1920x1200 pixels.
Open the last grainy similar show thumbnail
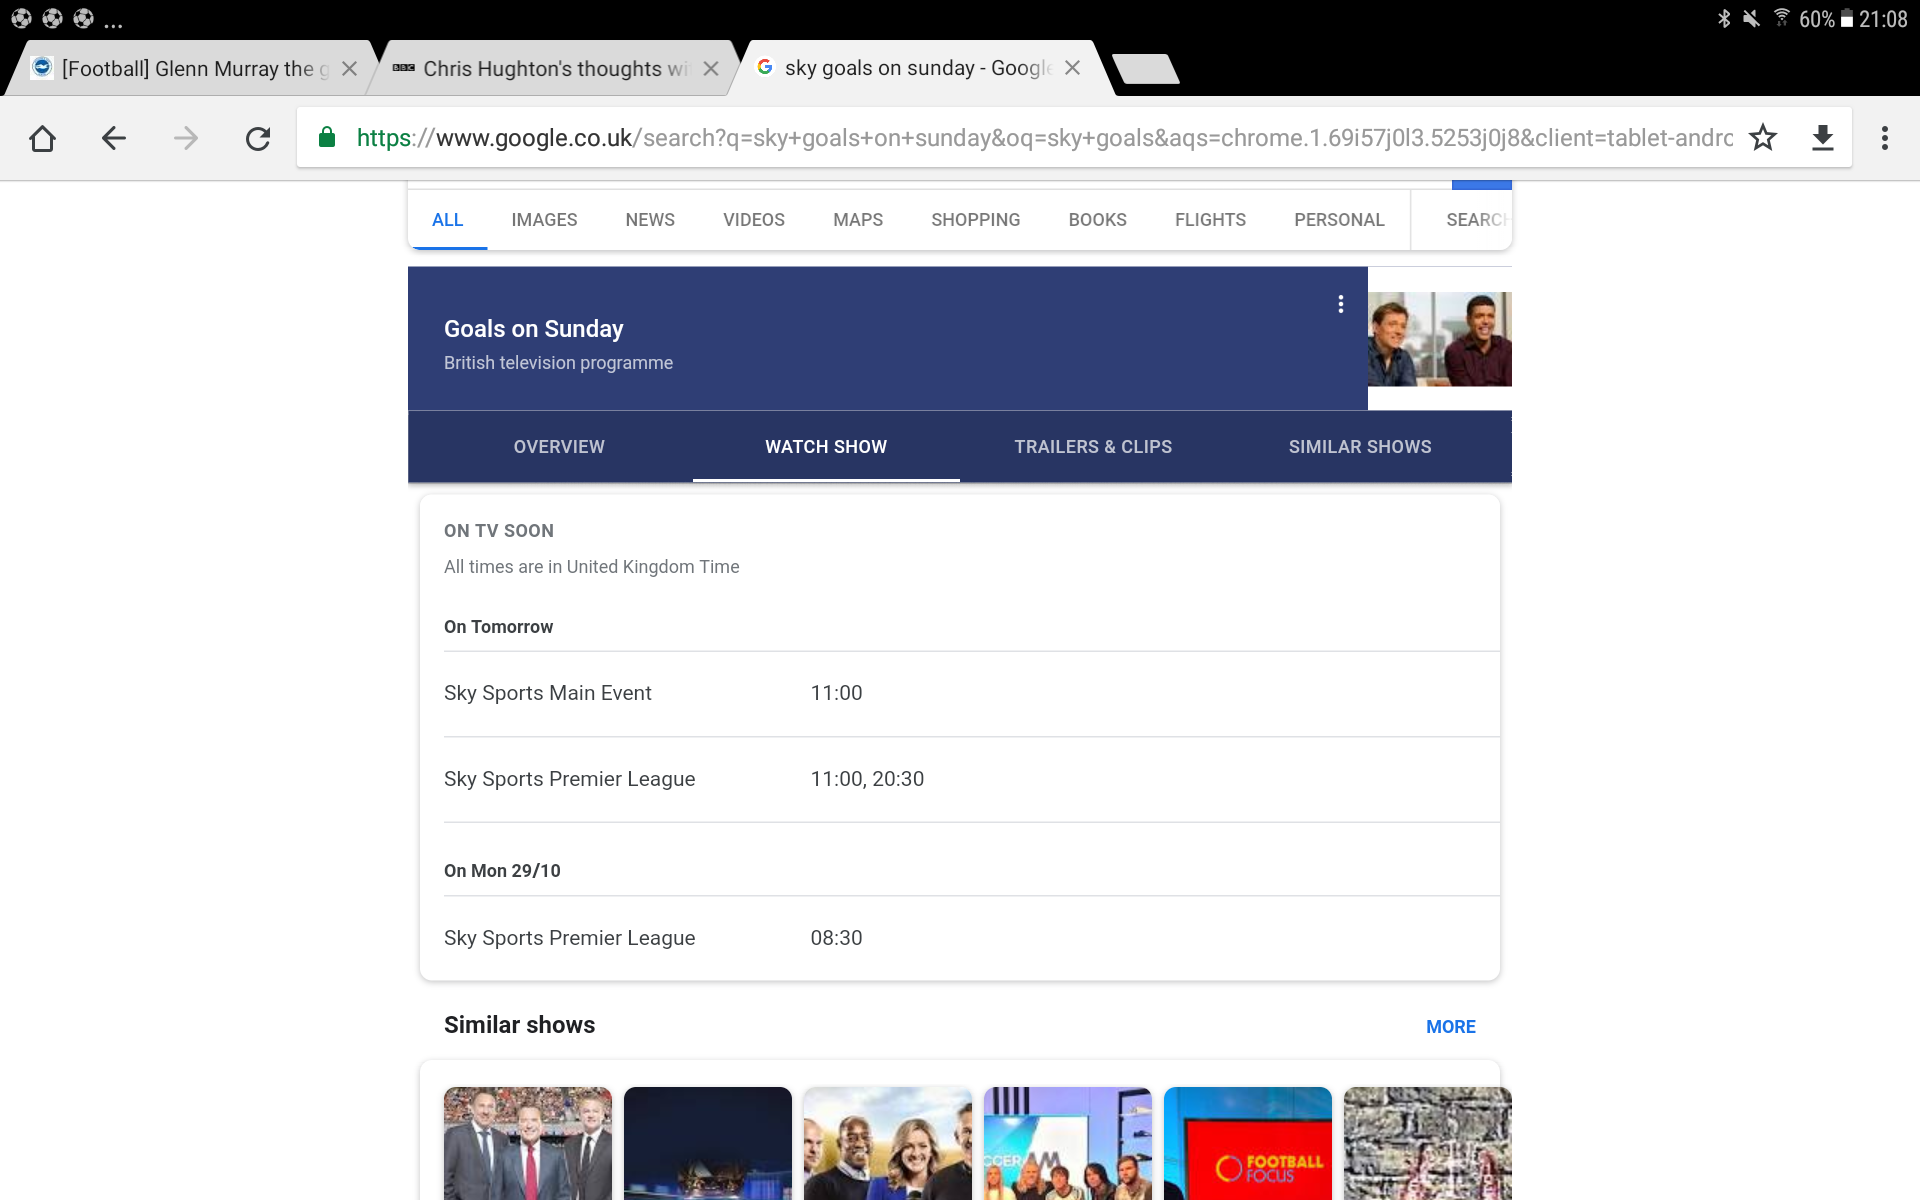pos(1428,1143)
